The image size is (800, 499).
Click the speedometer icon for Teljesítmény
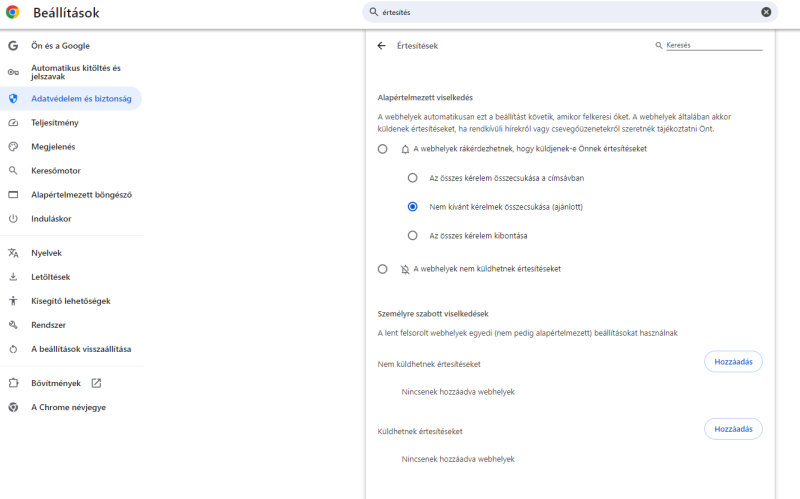click(13, 122)
